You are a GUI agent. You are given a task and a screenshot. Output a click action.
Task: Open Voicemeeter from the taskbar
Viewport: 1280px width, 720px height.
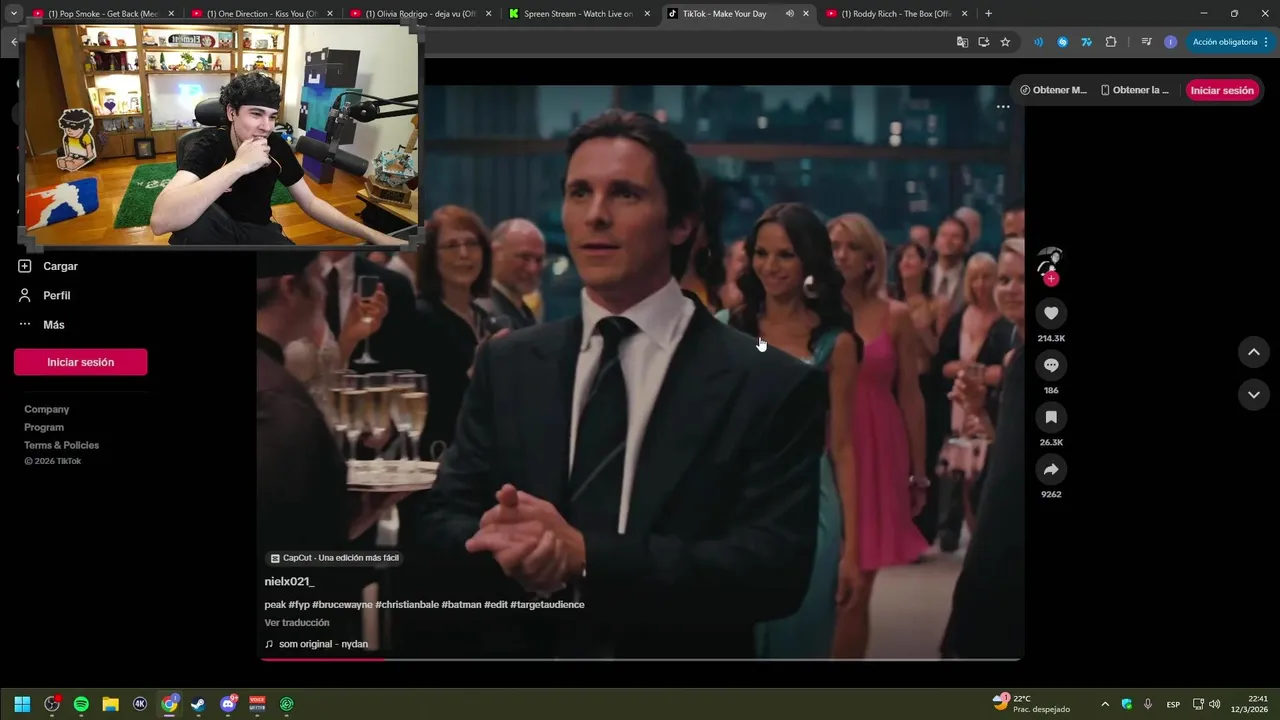[257, 704]
